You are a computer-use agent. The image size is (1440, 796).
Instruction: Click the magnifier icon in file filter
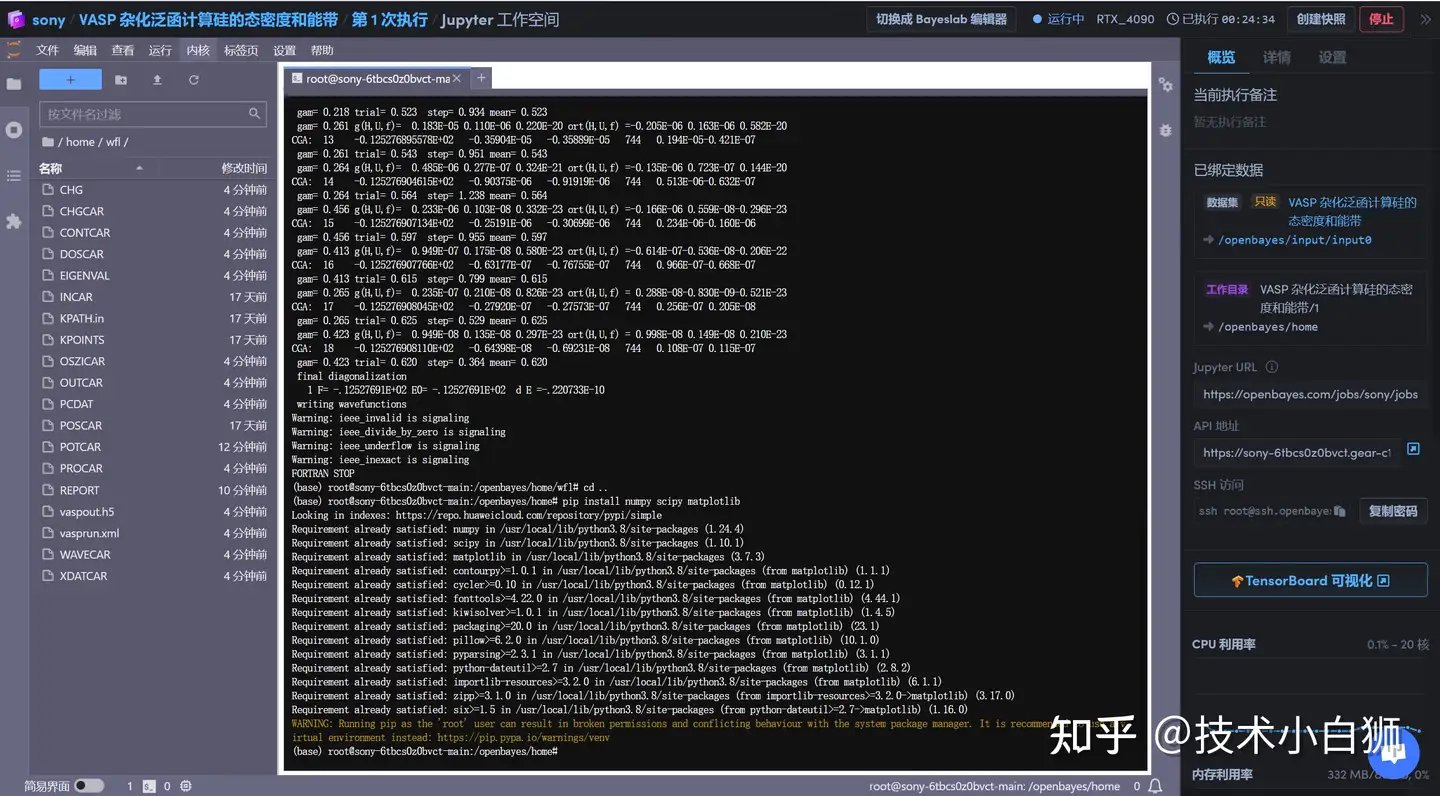[254, 114]
